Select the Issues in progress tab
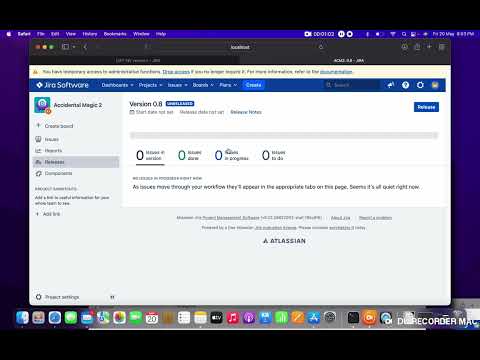The image size is (480, 360). point(232,155)
